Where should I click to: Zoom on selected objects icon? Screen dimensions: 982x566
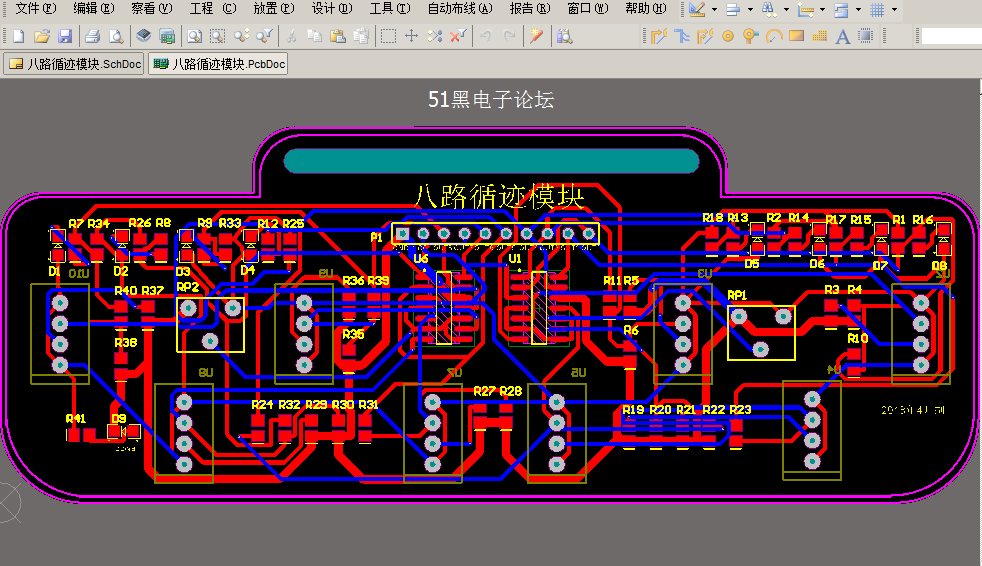pos(241,36)
